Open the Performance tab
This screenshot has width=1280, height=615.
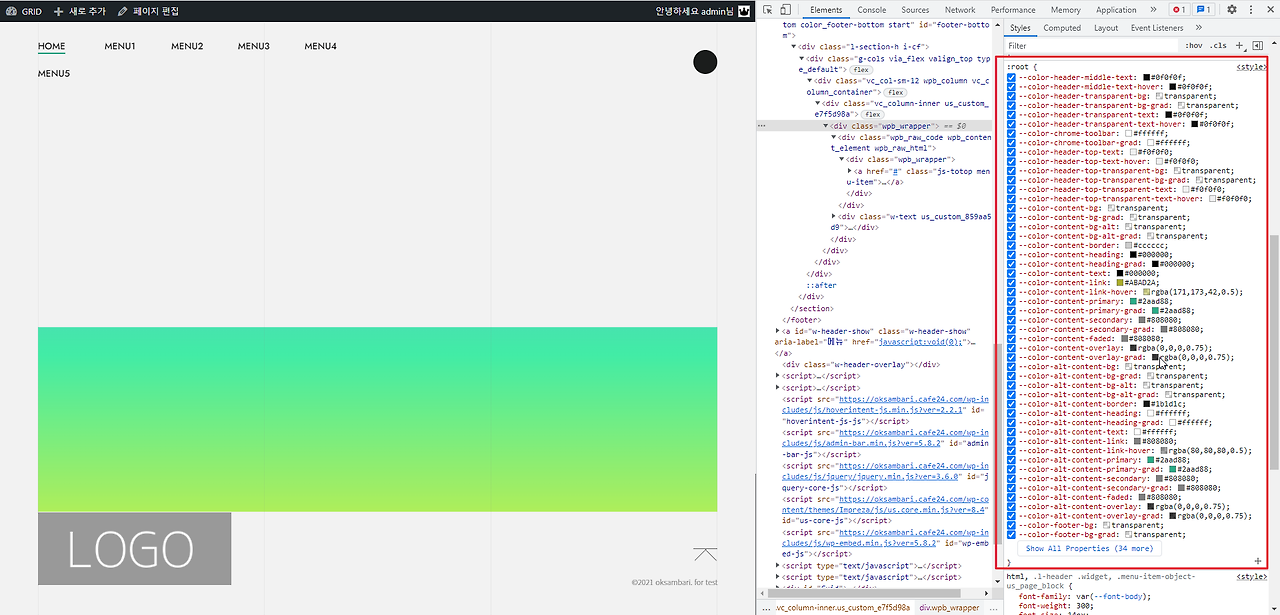pyautogui.click(x=1013, y=10)
